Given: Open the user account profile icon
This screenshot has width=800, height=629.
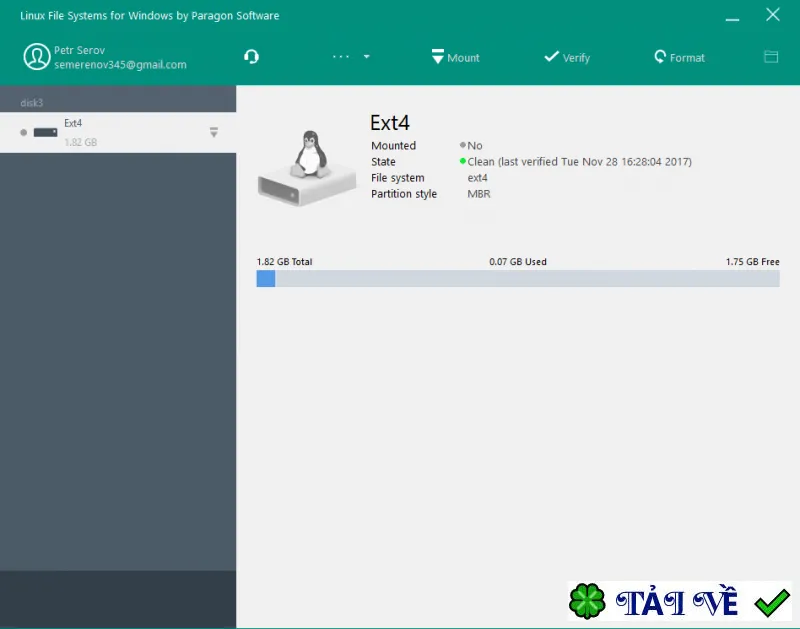Looking at the screenshot, I should coord(37,57).
